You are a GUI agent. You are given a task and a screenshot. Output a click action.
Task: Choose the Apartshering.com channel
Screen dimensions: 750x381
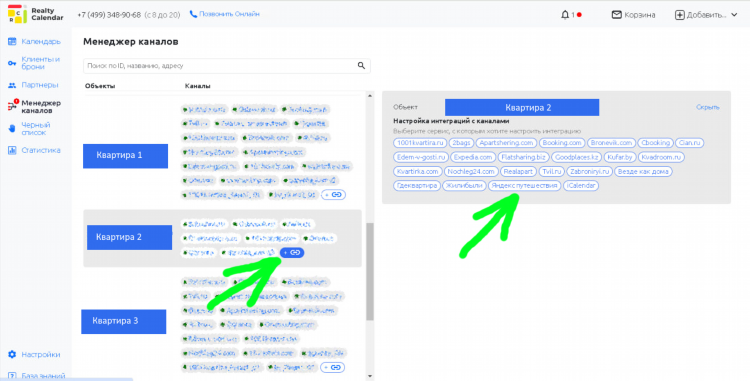(x=506, y=142)
